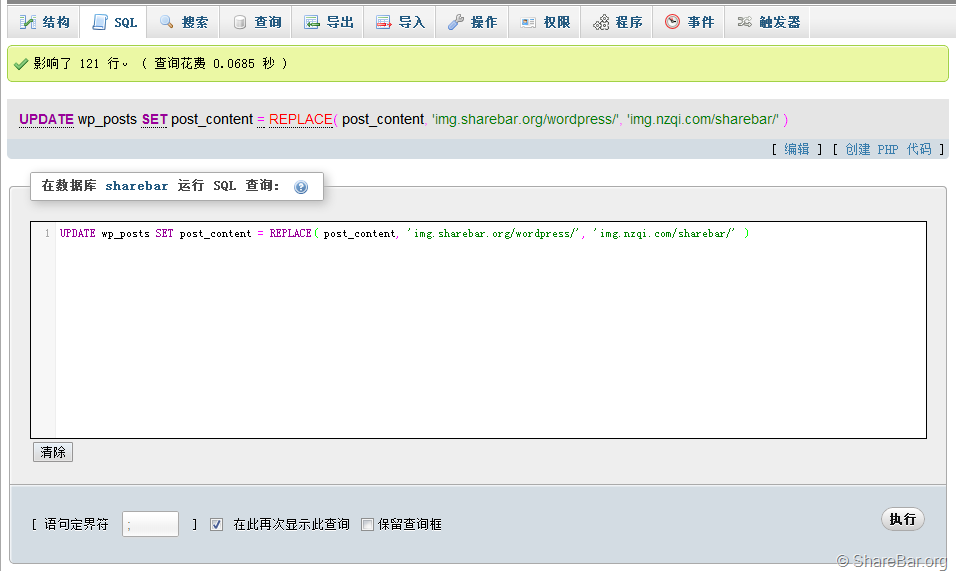Image resolution: width=956 pixels, height=571 pixels.
Task: Click the Query tab database icon
Action: 240,22
